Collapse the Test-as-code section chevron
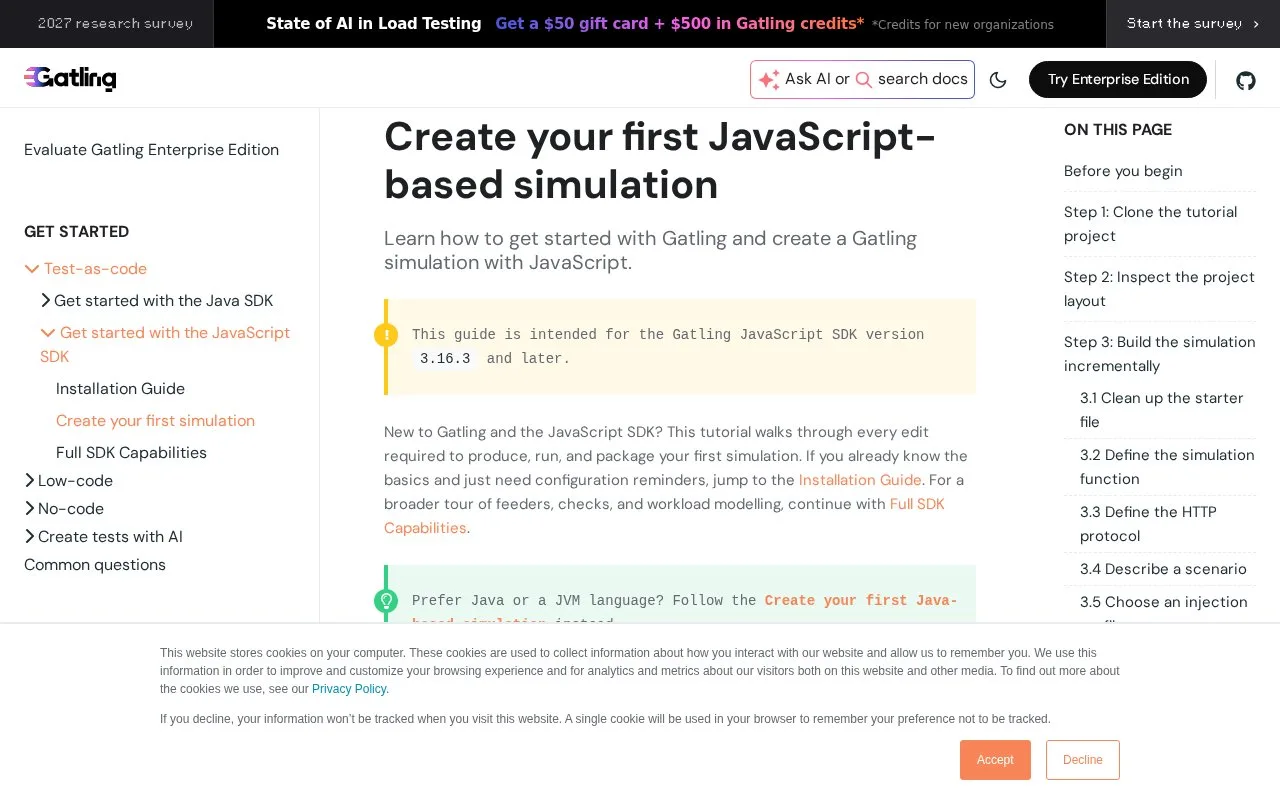 click(32, 269)
